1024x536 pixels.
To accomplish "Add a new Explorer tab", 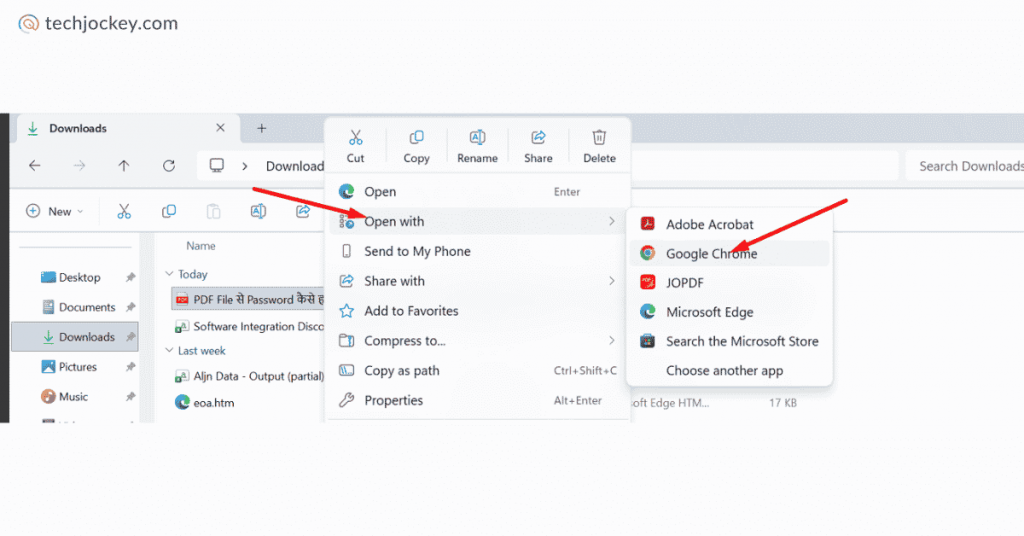I will (261, 129).
